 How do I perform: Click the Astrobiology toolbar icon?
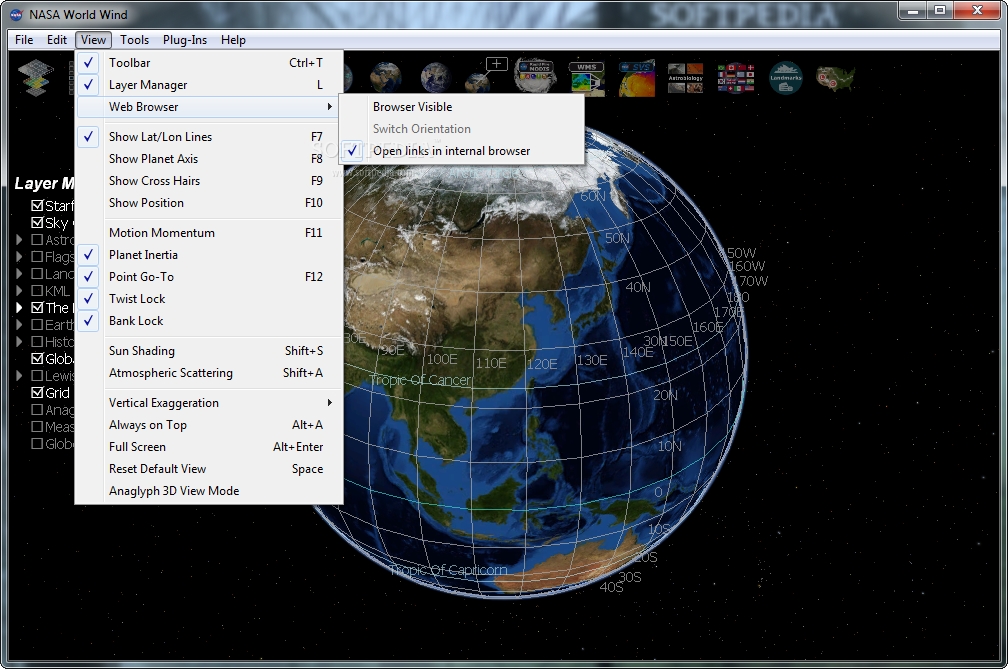point(685,78)
